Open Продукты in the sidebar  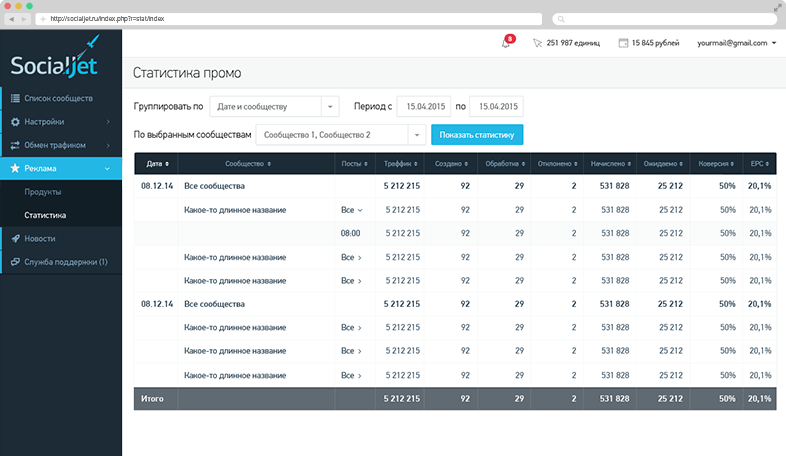coord(44,192)
